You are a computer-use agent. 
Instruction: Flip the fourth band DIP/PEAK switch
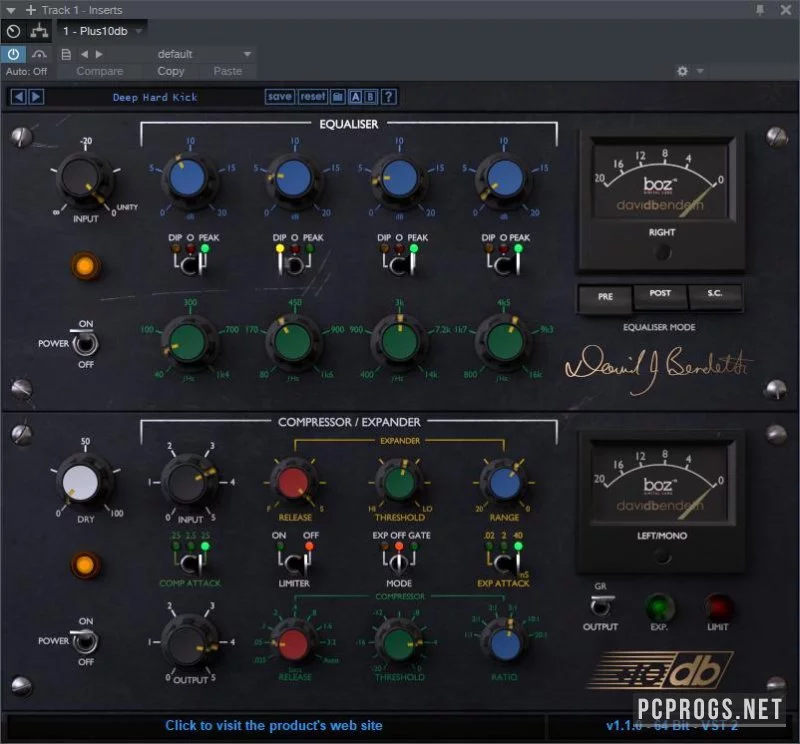point(504,263)
